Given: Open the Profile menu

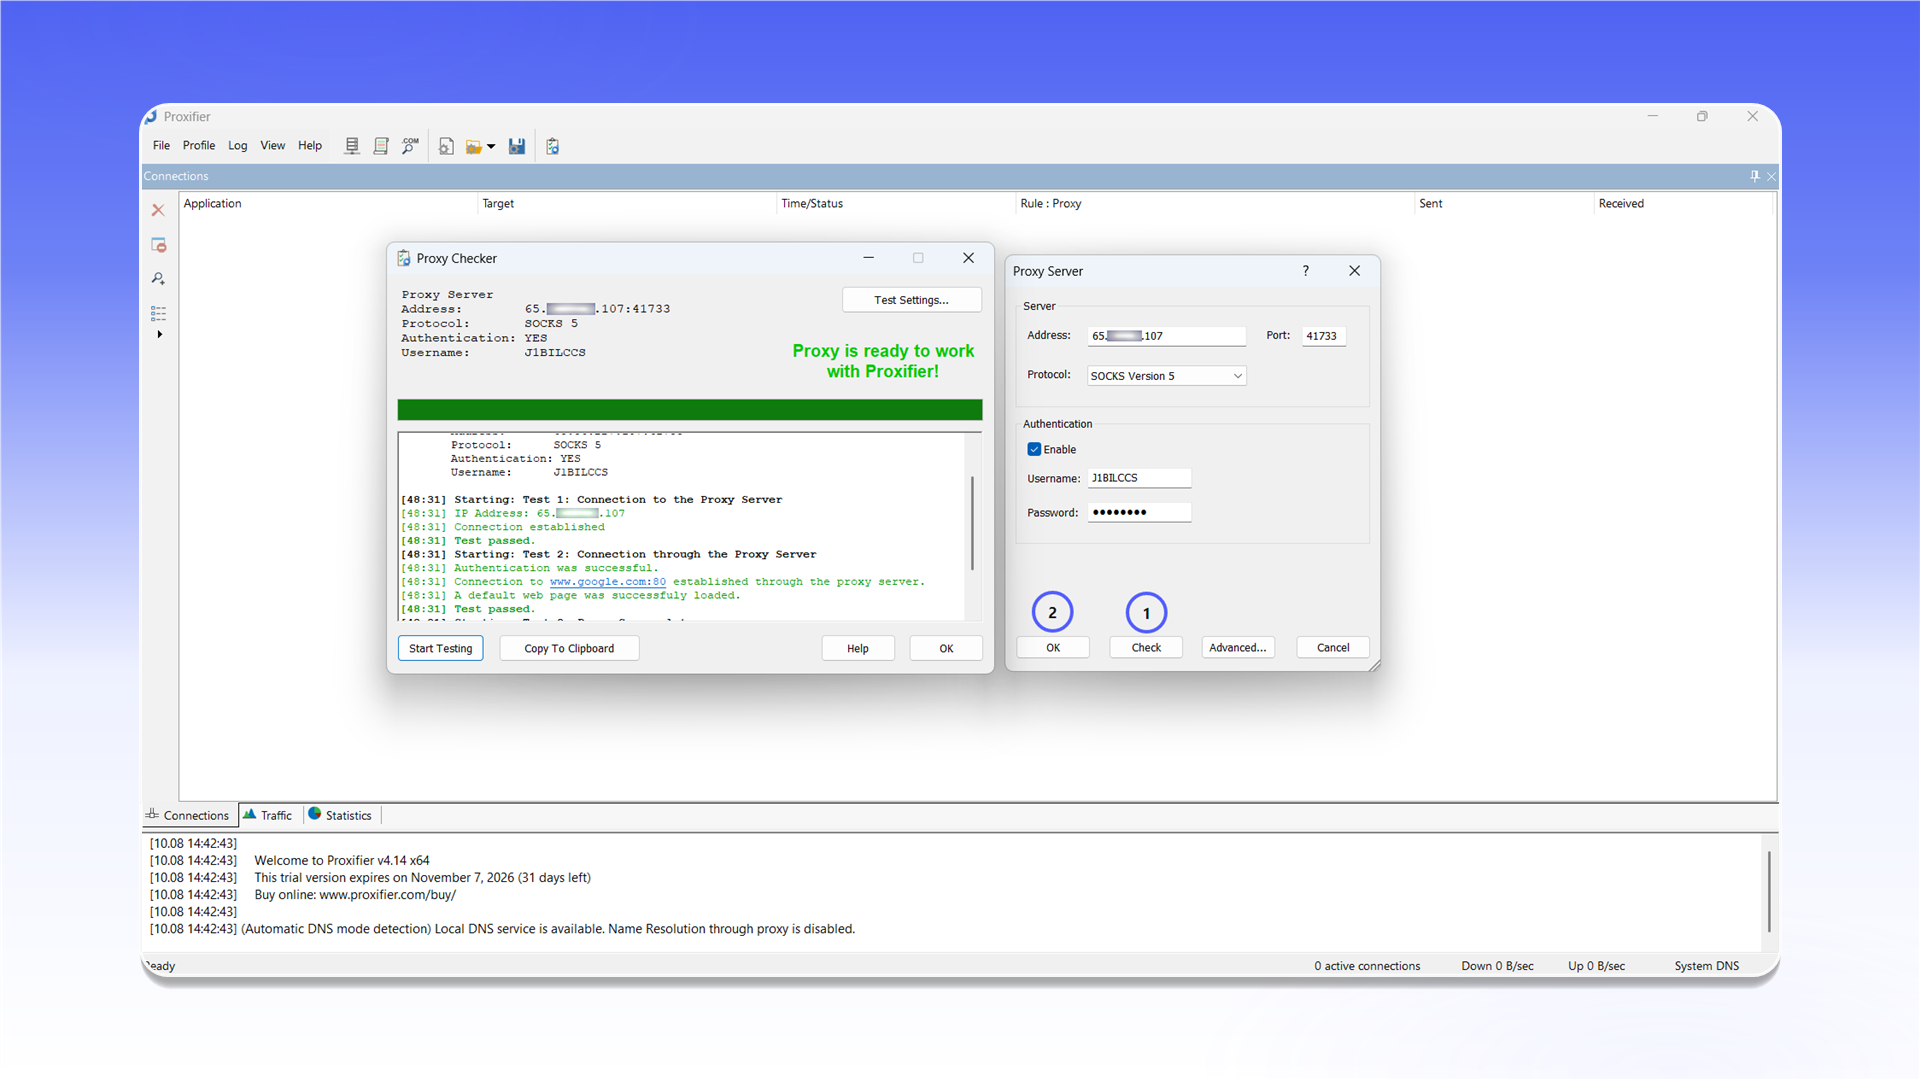Looking at the screenshot, I should pos(199,145).
